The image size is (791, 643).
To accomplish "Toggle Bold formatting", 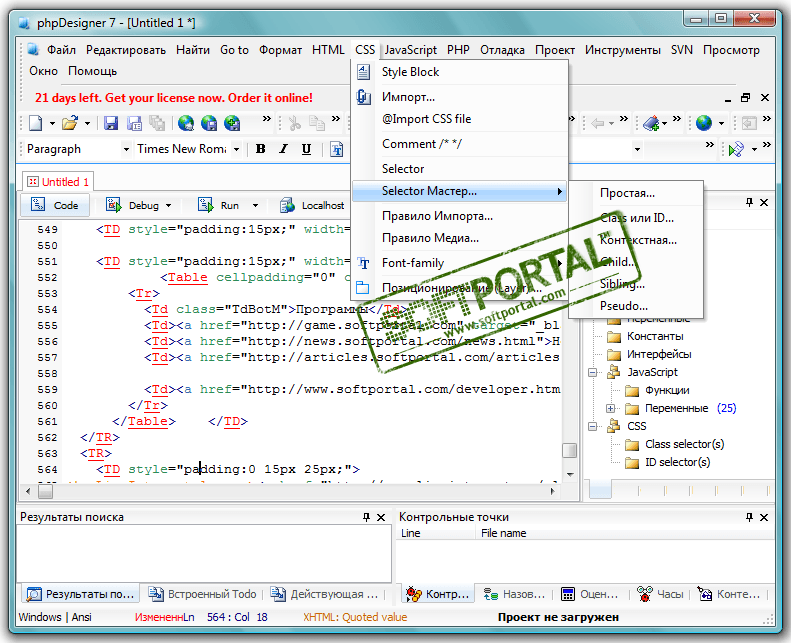I will point(261,149).
